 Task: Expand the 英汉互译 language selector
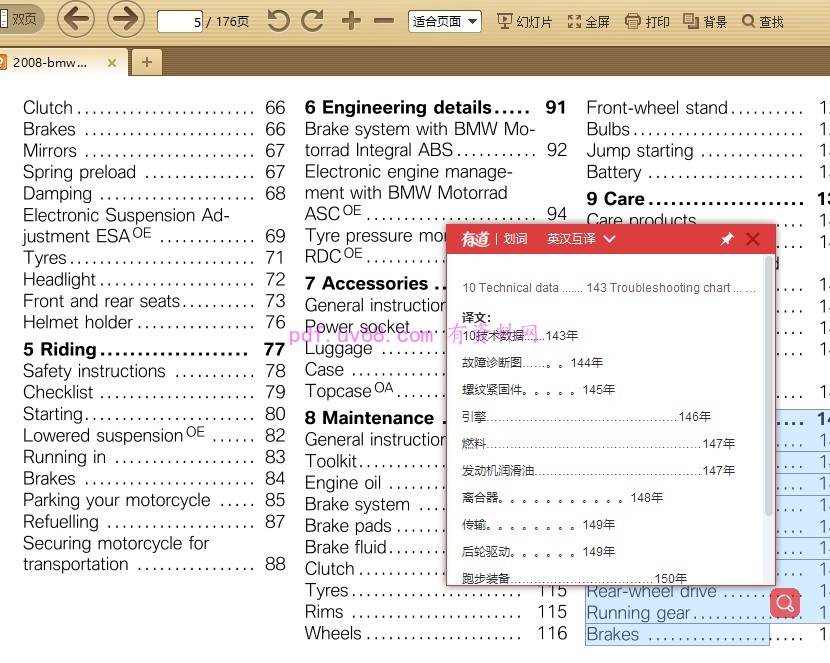click(x=581, y=240)
